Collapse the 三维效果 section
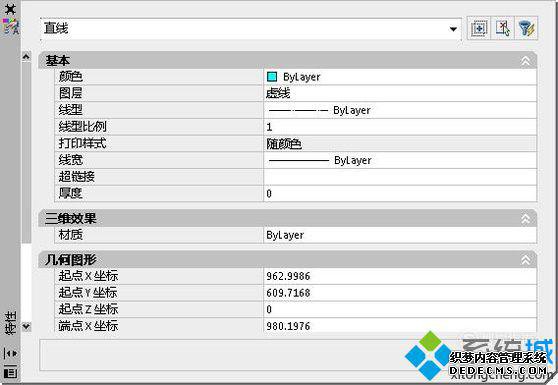This screenshot has height=385, width=558. click(x=526, y=219)
